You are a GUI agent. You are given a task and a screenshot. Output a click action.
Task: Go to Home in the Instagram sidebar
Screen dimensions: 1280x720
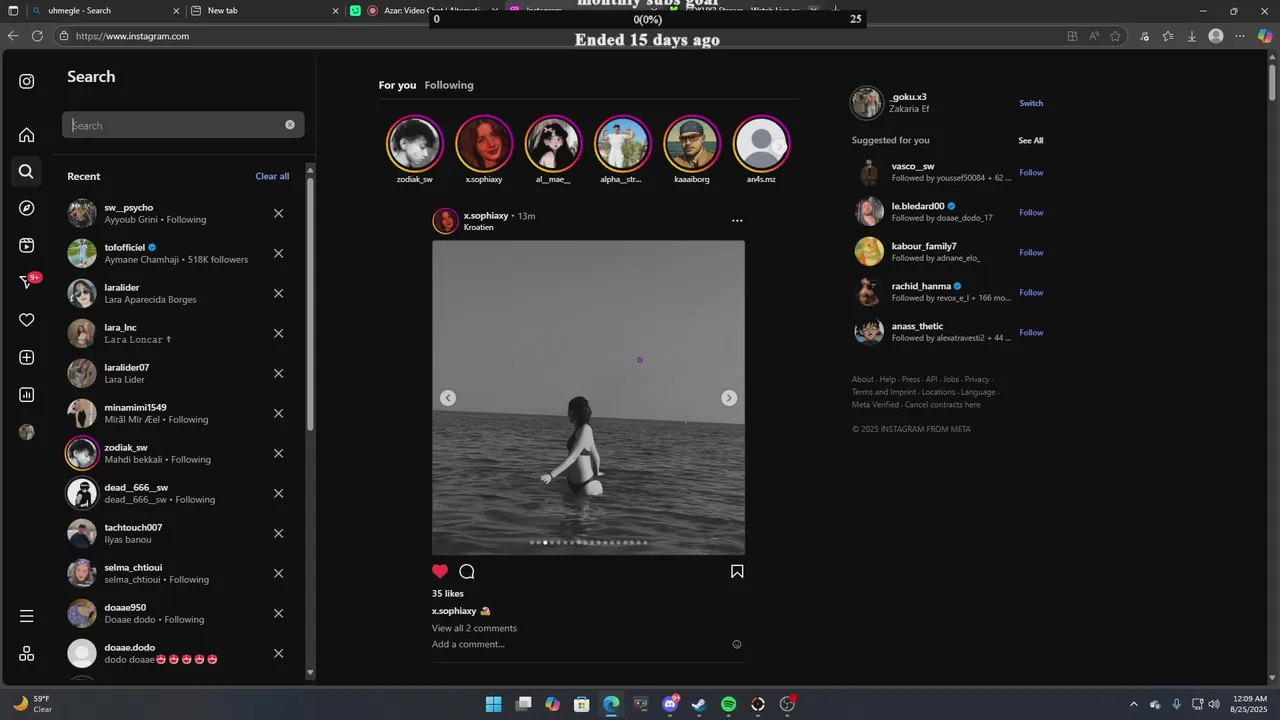[27, 135]
